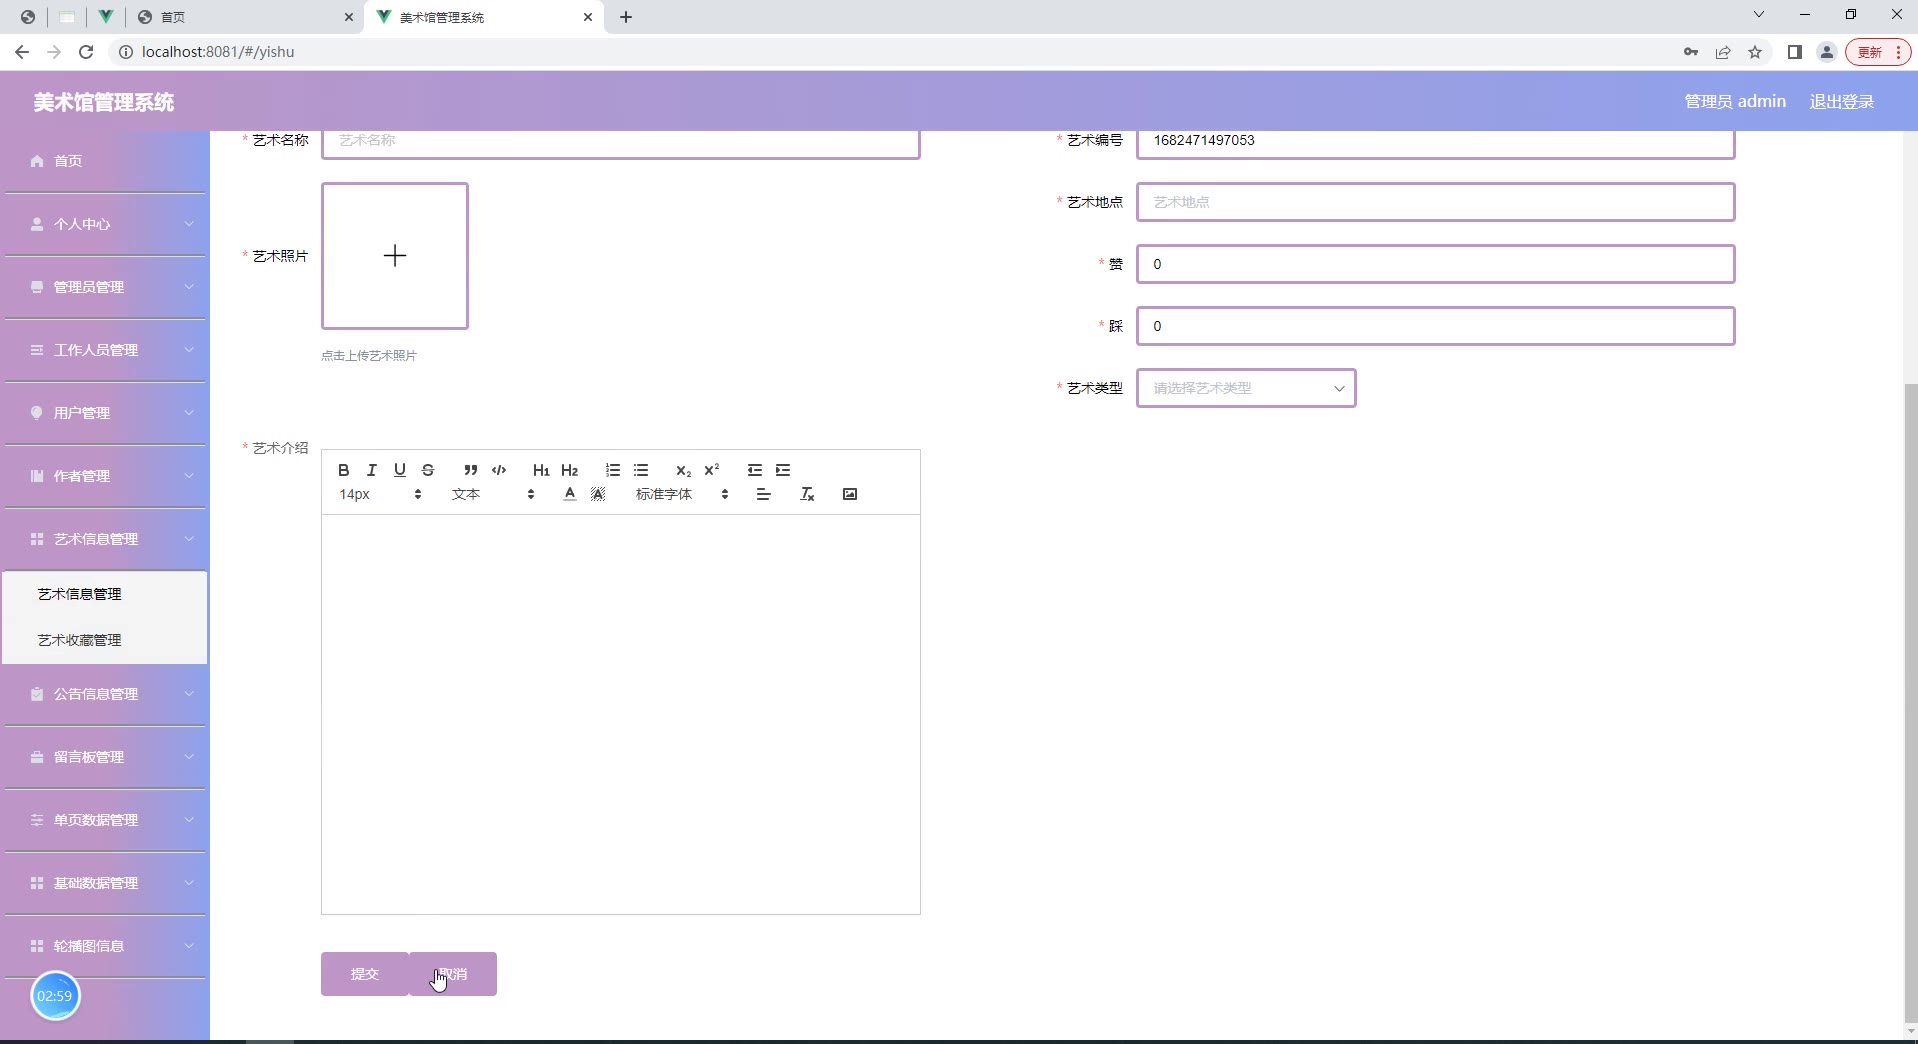Expand the 公告信息管理 sidebar menu
Screen dimensions: 1918x1044
pos(105,694)
